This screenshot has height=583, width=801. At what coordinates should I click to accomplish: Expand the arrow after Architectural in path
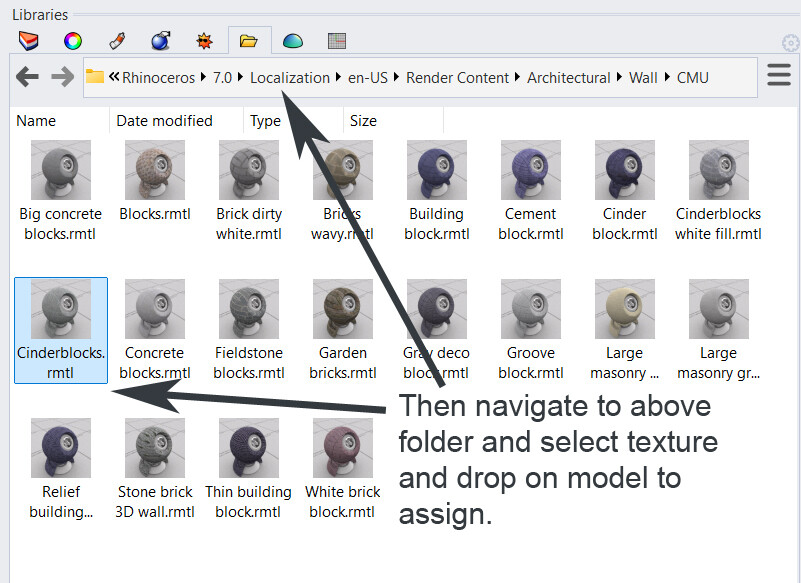coord(619,77)
